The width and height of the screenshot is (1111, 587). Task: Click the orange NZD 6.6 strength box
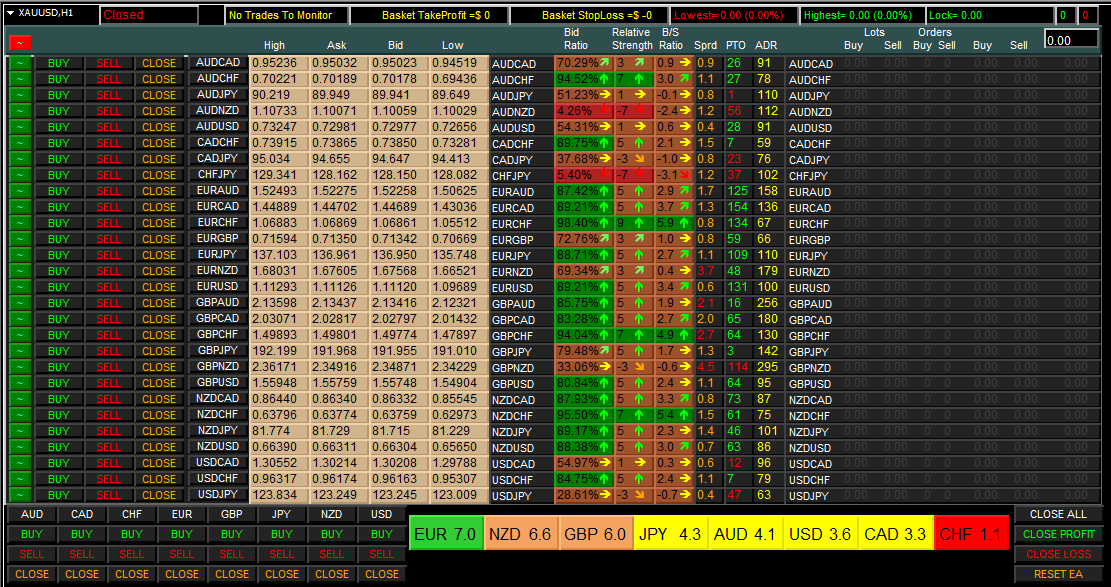coord(521,533)
